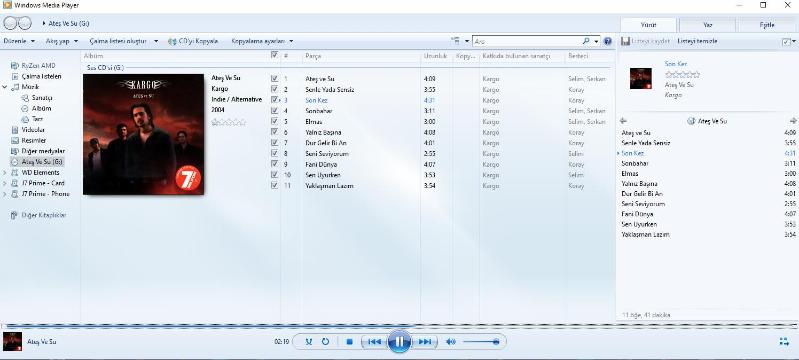Open the blue Help icon
The height and width of the screenshot is (360, 799).
click(x=607, y=41)
